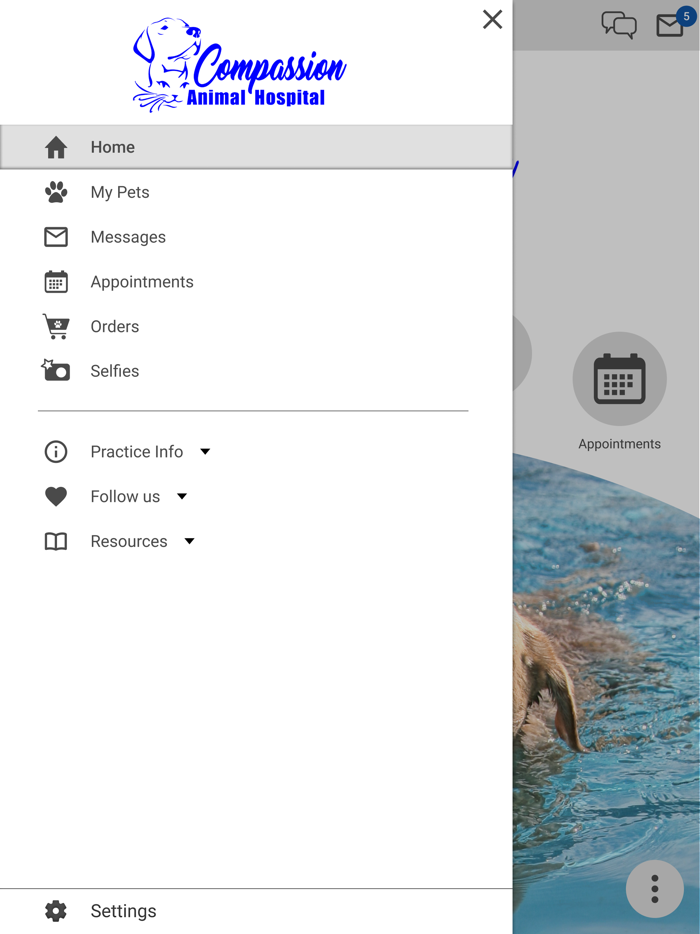Expand the Follow us dropdown arrow
Viewport: 700px width, 934px height.
(182, 496)
